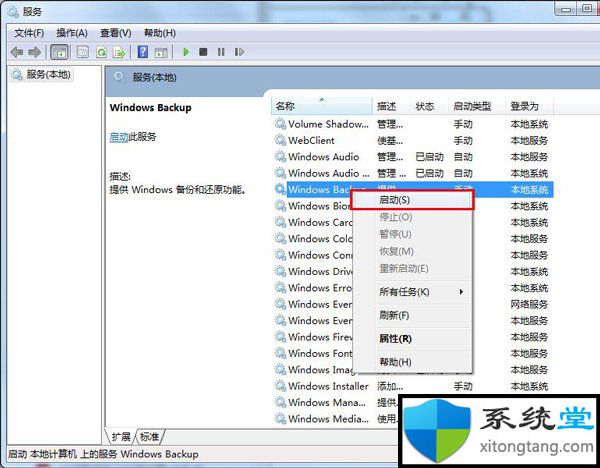Choose 启动(S) in the context menu

tap(412, 200)
